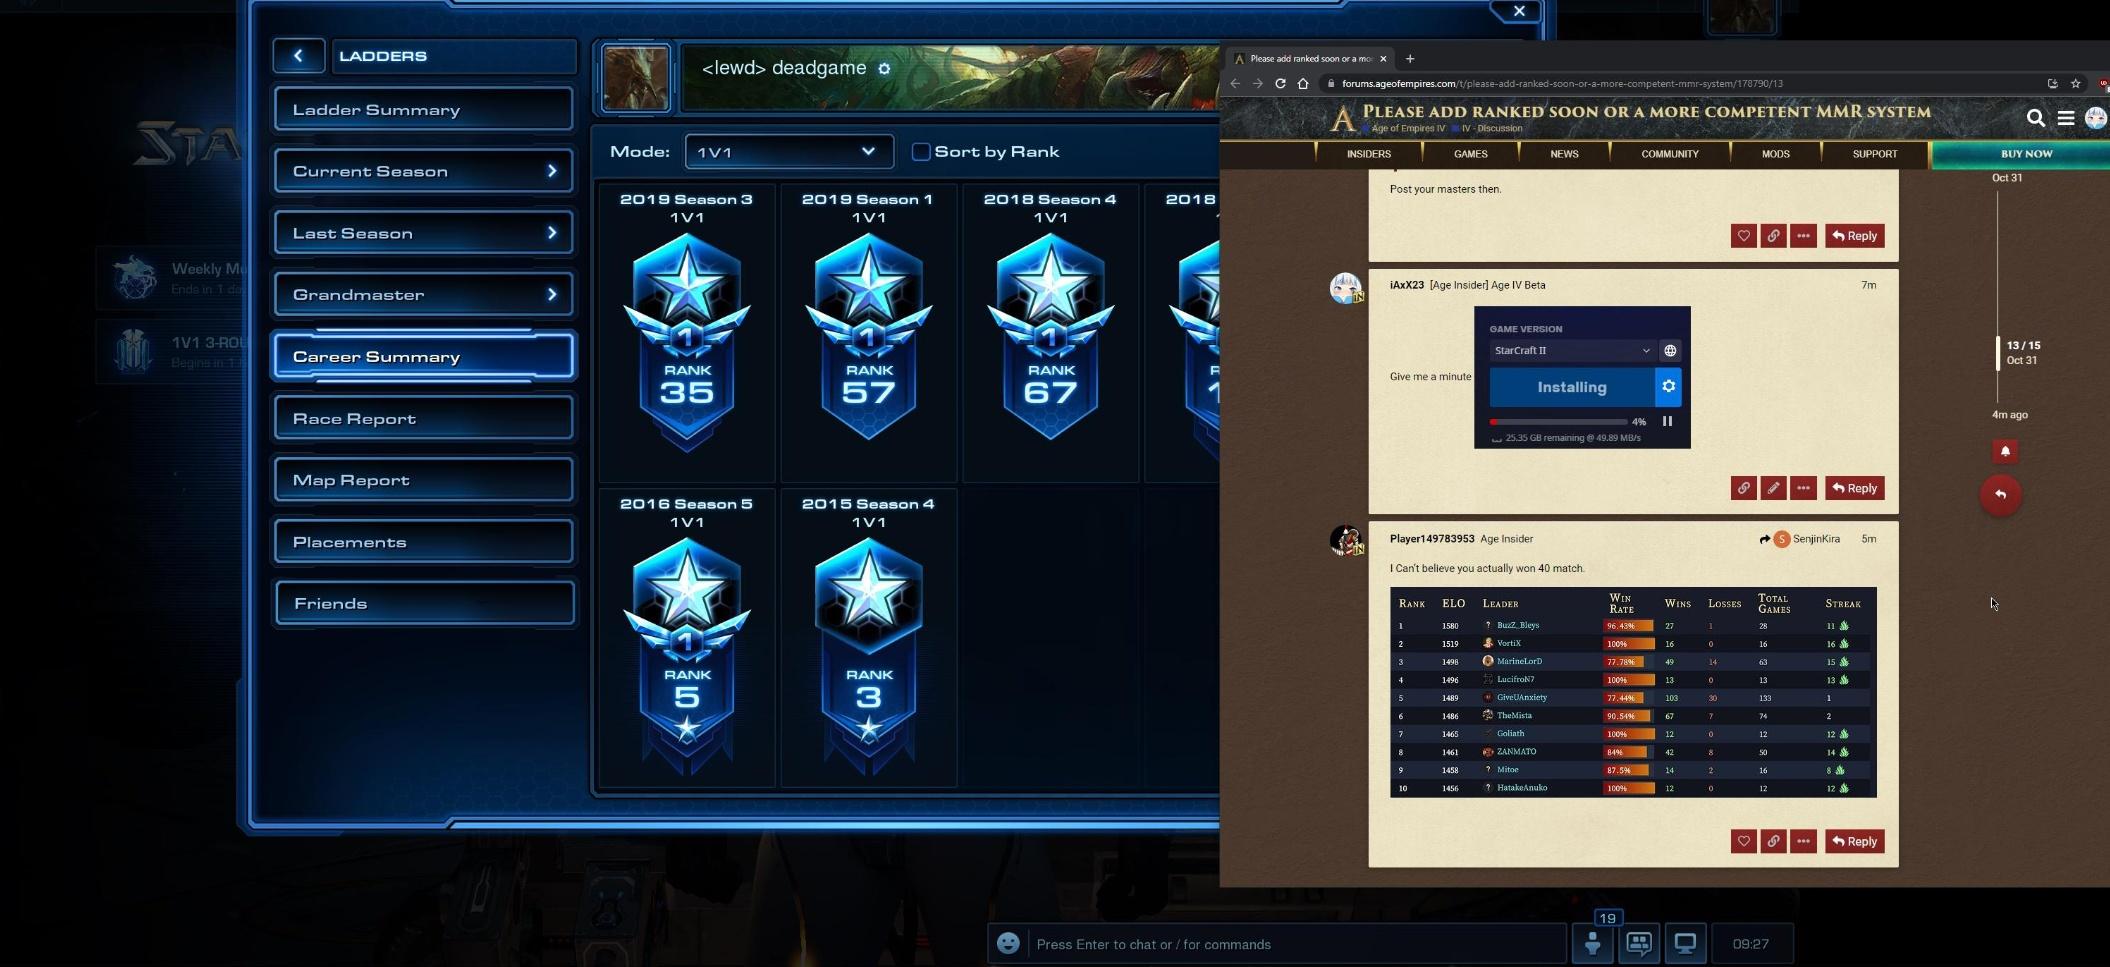Copy link of iAxX23's post
The width and height of the screenshot is (2110, 967).
pos(1743,488)
